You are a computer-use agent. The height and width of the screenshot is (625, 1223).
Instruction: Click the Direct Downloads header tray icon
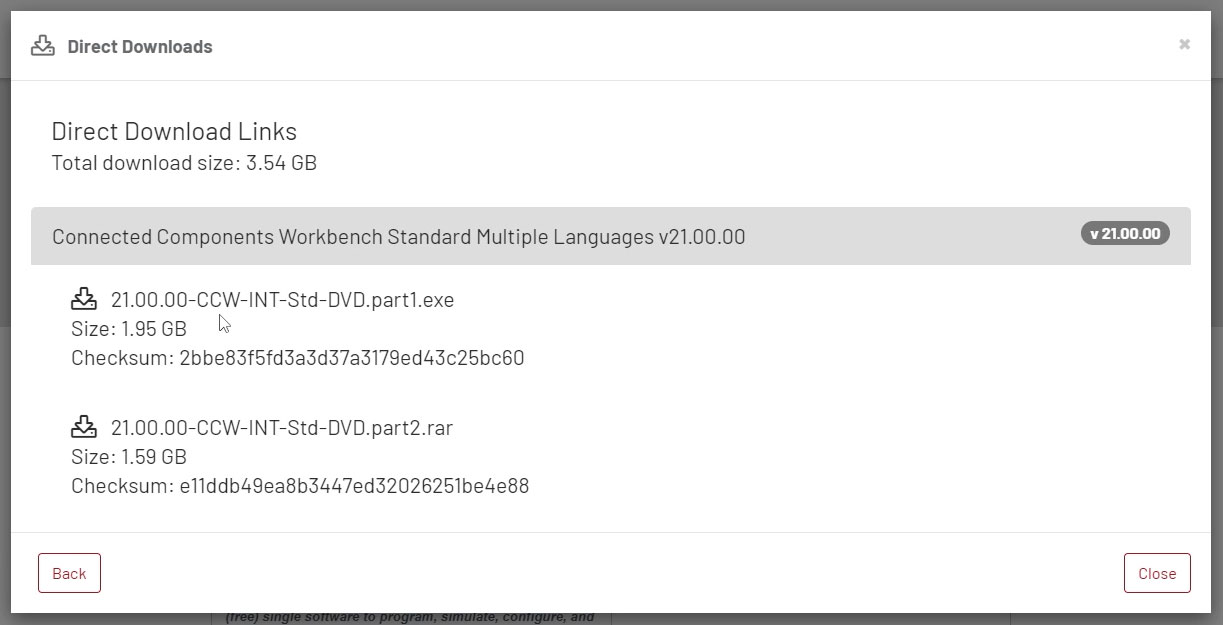tap(43, 46)
